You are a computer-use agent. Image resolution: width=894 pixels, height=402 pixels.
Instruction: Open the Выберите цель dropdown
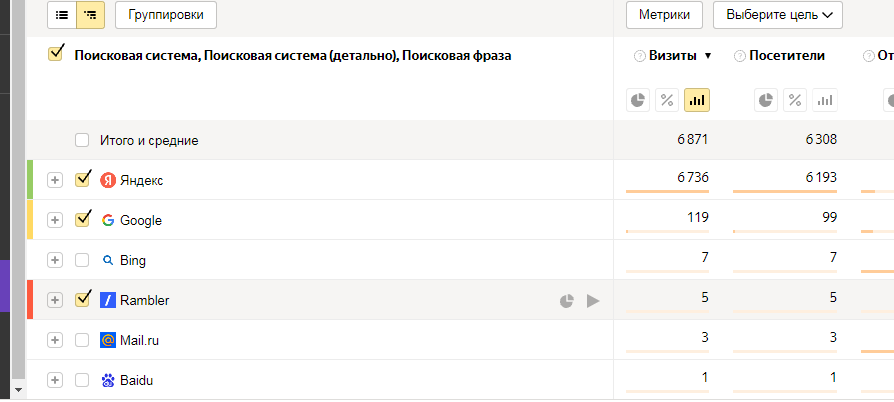click(x=778, y=15)
